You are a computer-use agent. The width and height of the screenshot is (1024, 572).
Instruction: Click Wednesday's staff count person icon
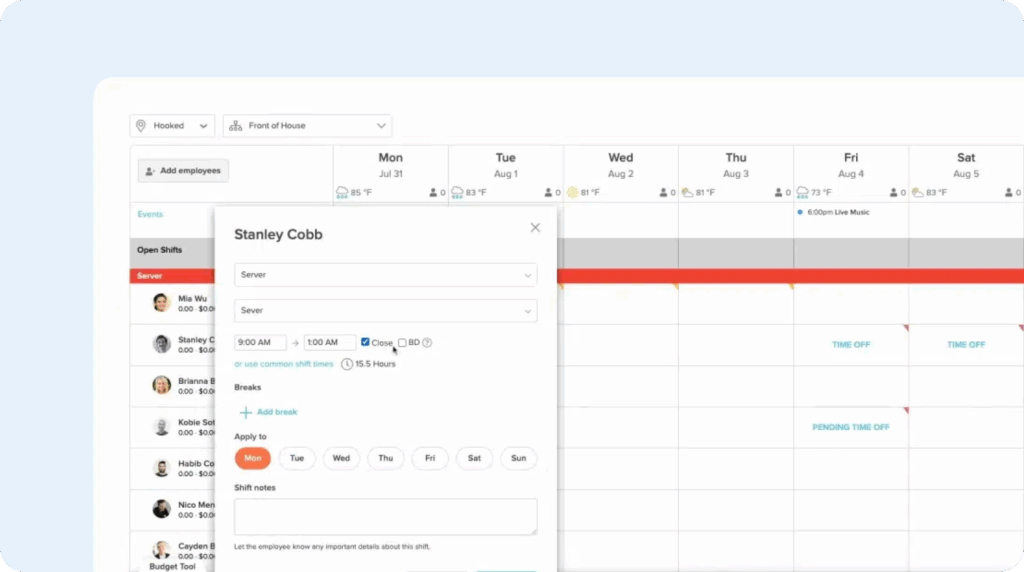(x=663, y=193)
